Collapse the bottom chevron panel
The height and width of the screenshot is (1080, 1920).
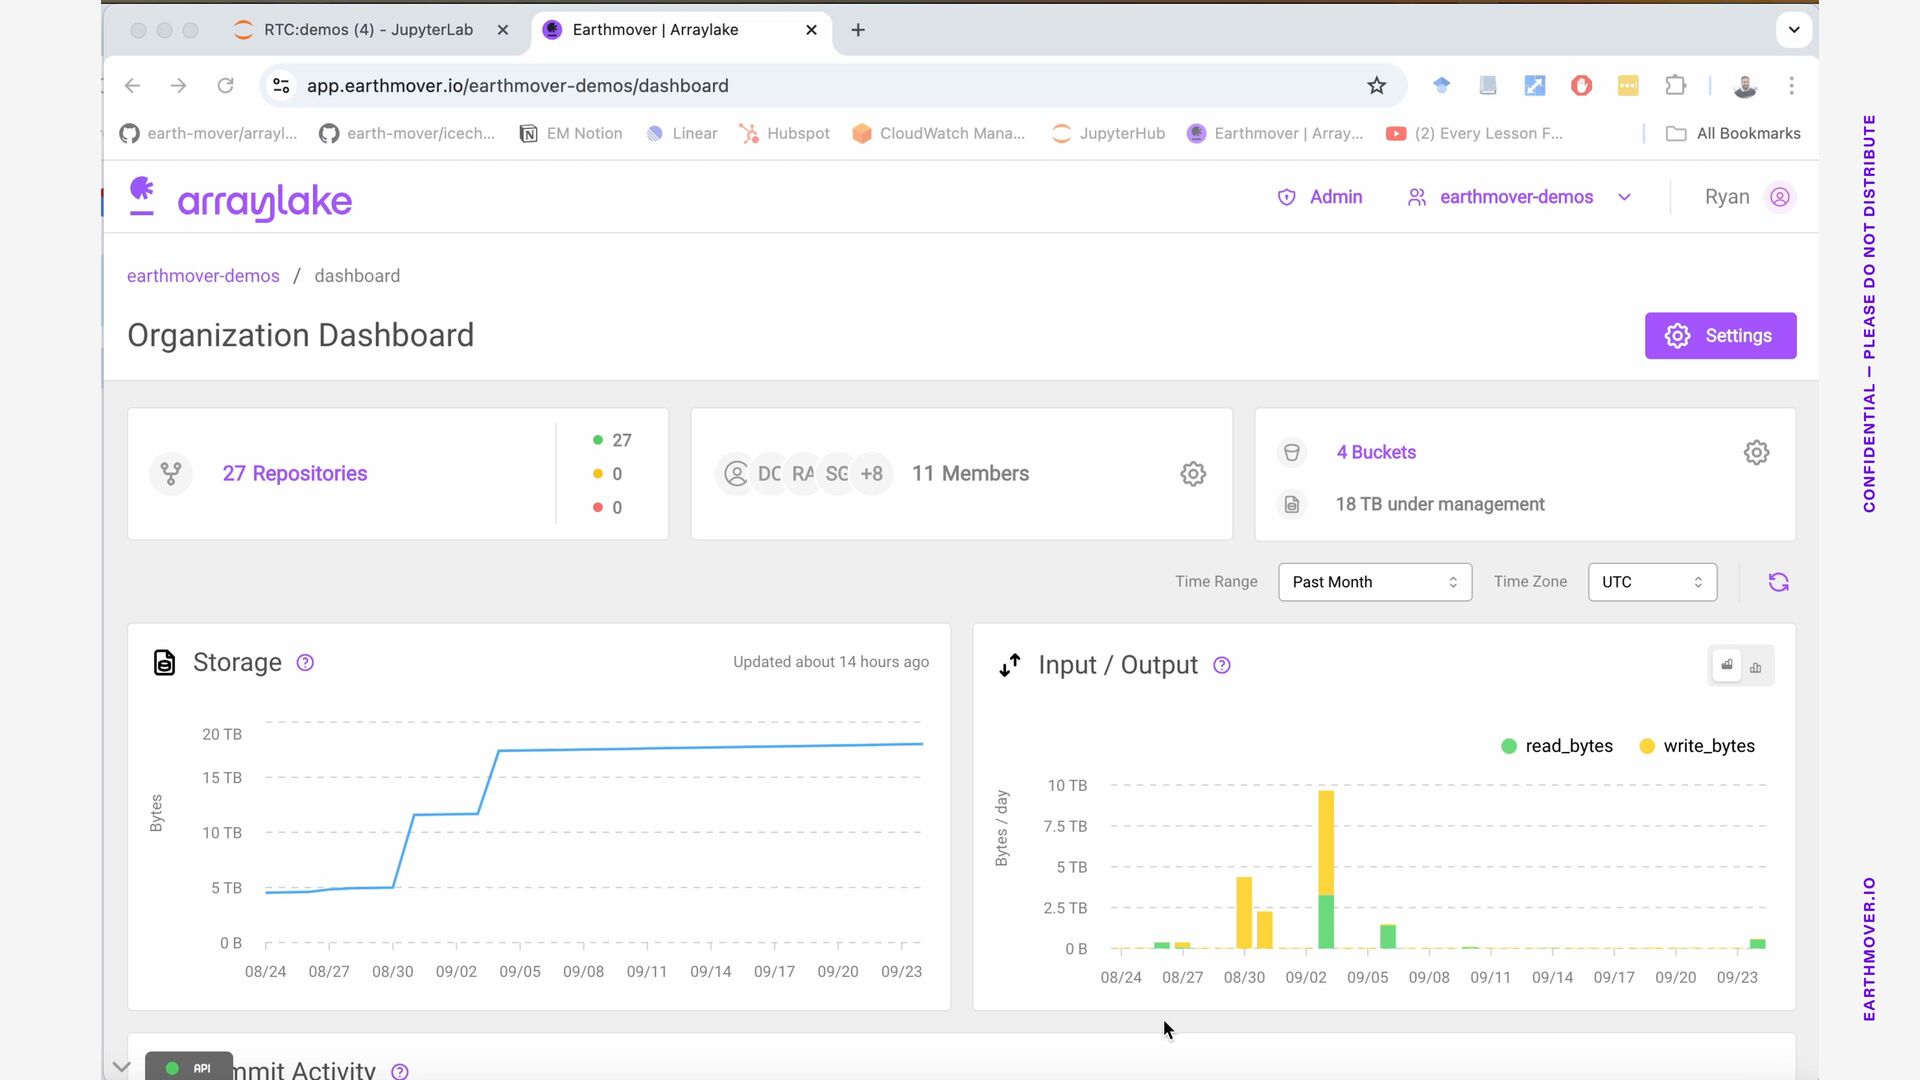121,1067
